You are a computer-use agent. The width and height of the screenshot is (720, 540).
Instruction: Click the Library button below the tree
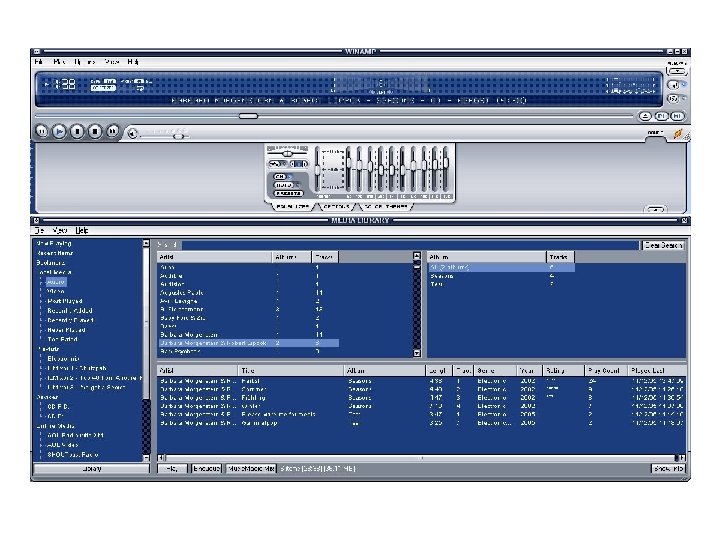pos(91,468)
